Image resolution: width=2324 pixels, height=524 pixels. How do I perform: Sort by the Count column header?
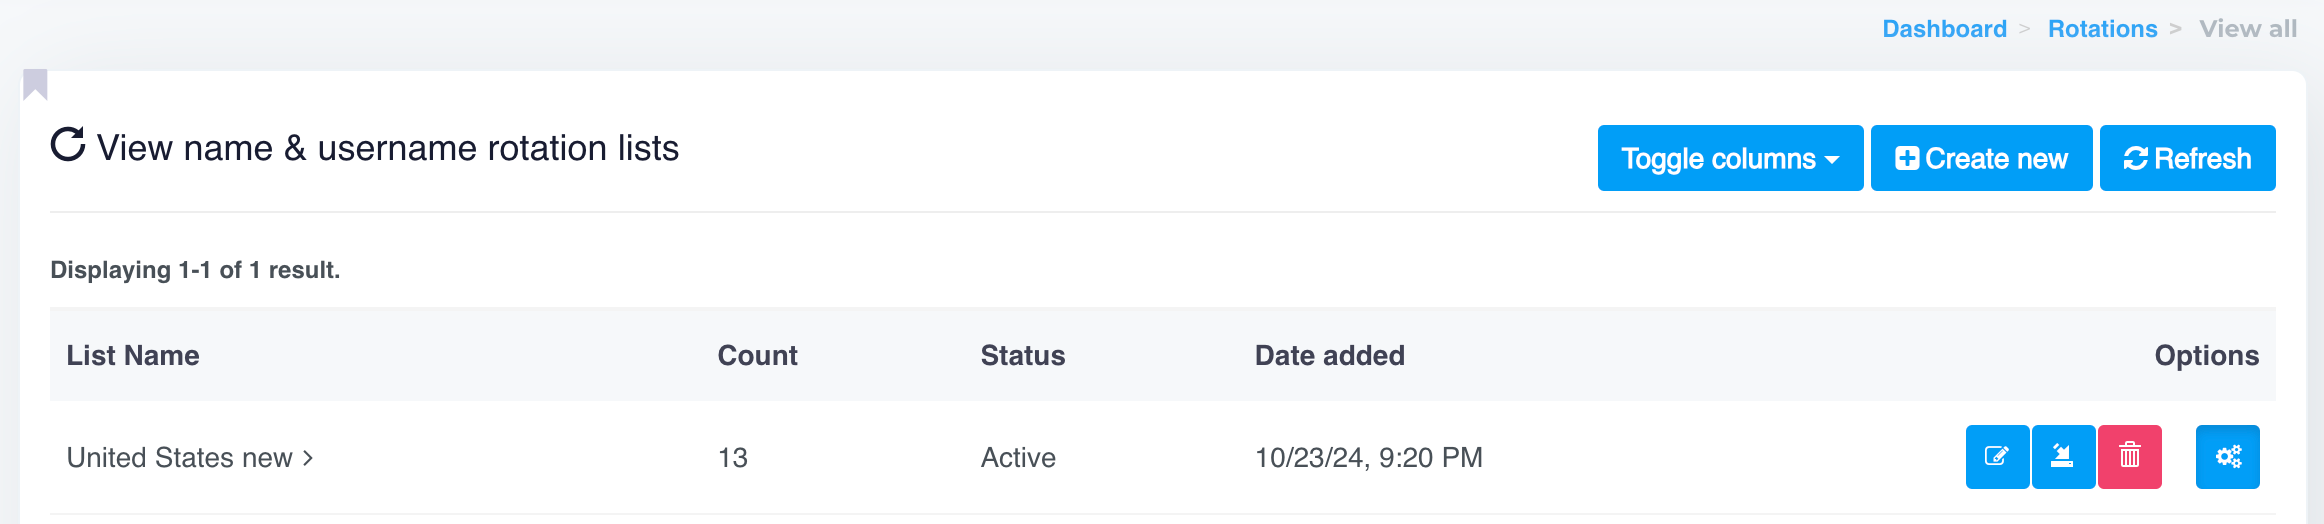point(757,356)
